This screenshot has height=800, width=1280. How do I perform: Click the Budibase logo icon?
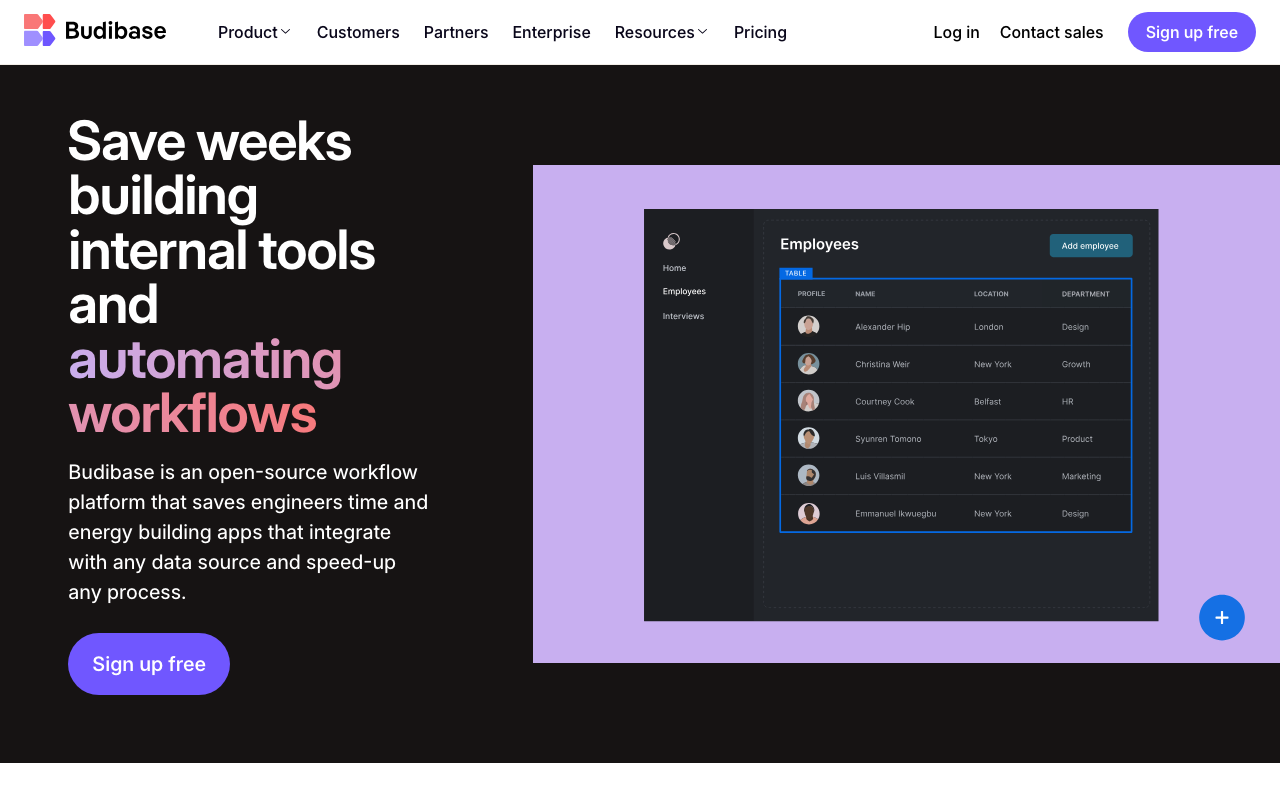(38, 30)
